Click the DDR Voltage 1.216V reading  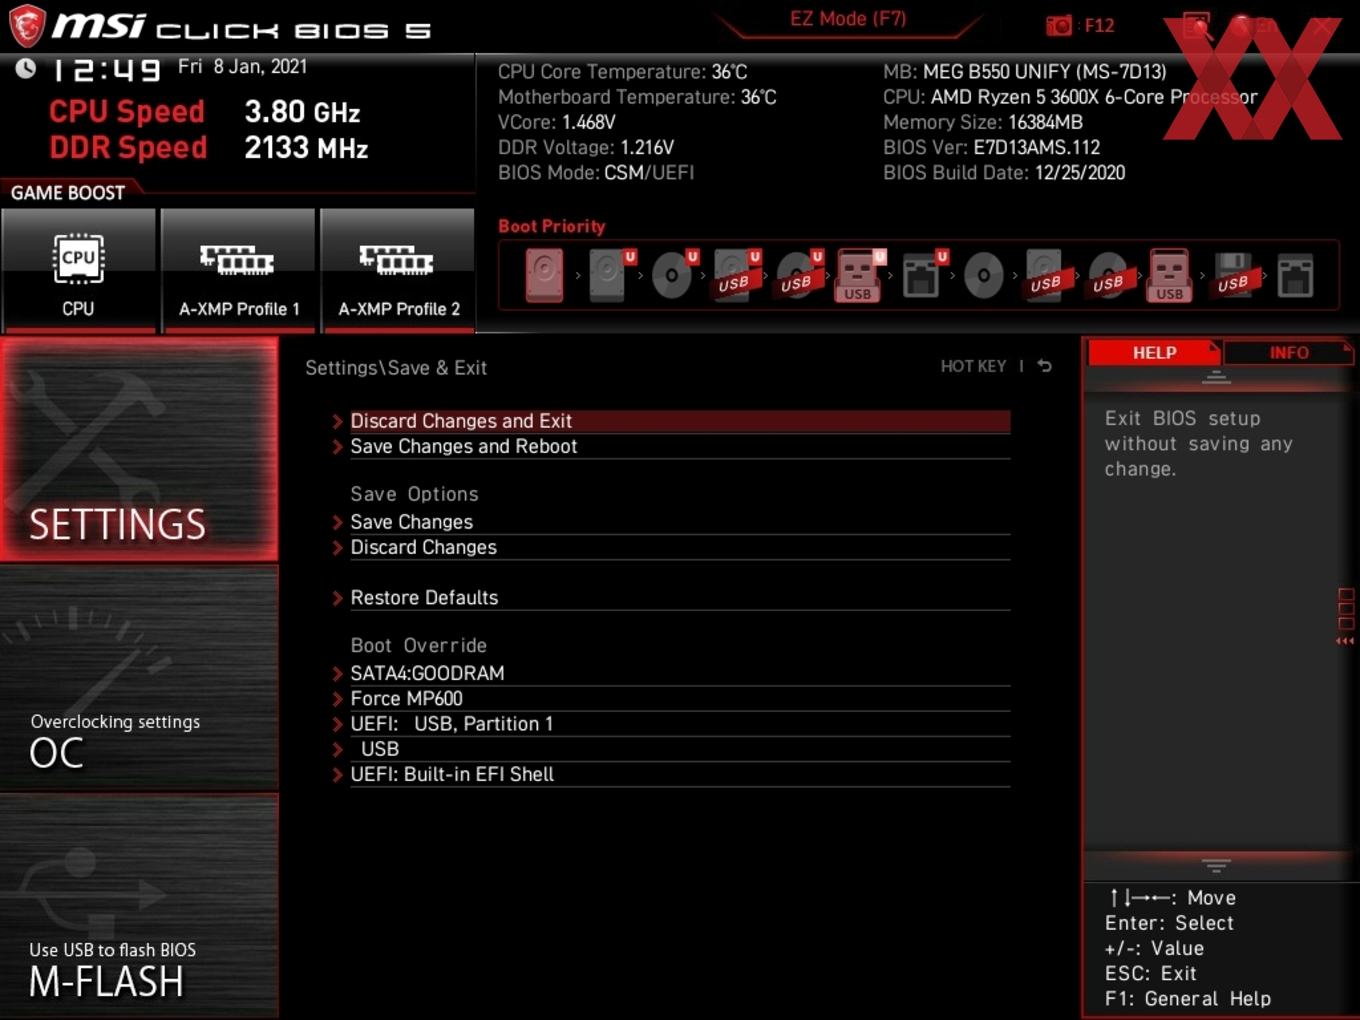tap(586, 147)
